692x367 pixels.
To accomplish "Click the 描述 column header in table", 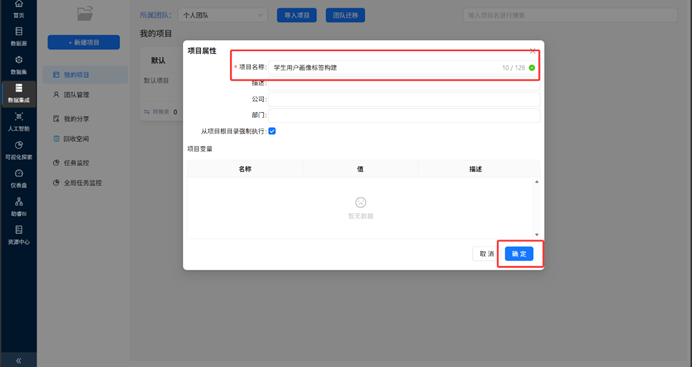I will click(x=475, y=169).
